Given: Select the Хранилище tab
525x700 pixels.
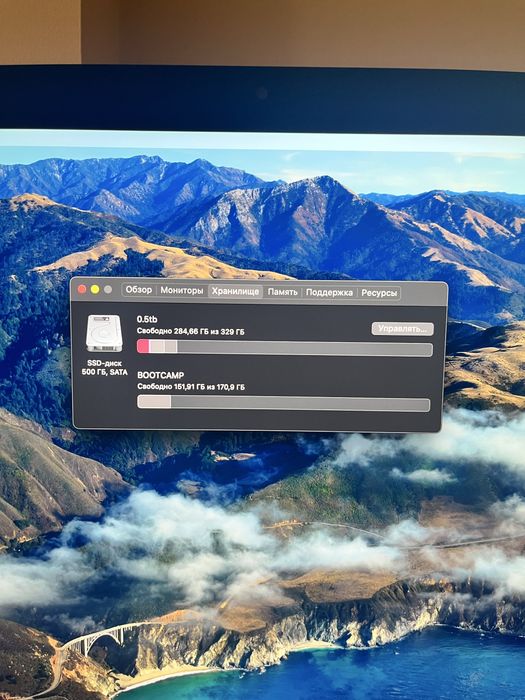Looking at the screenshot, I should [235, 292].
